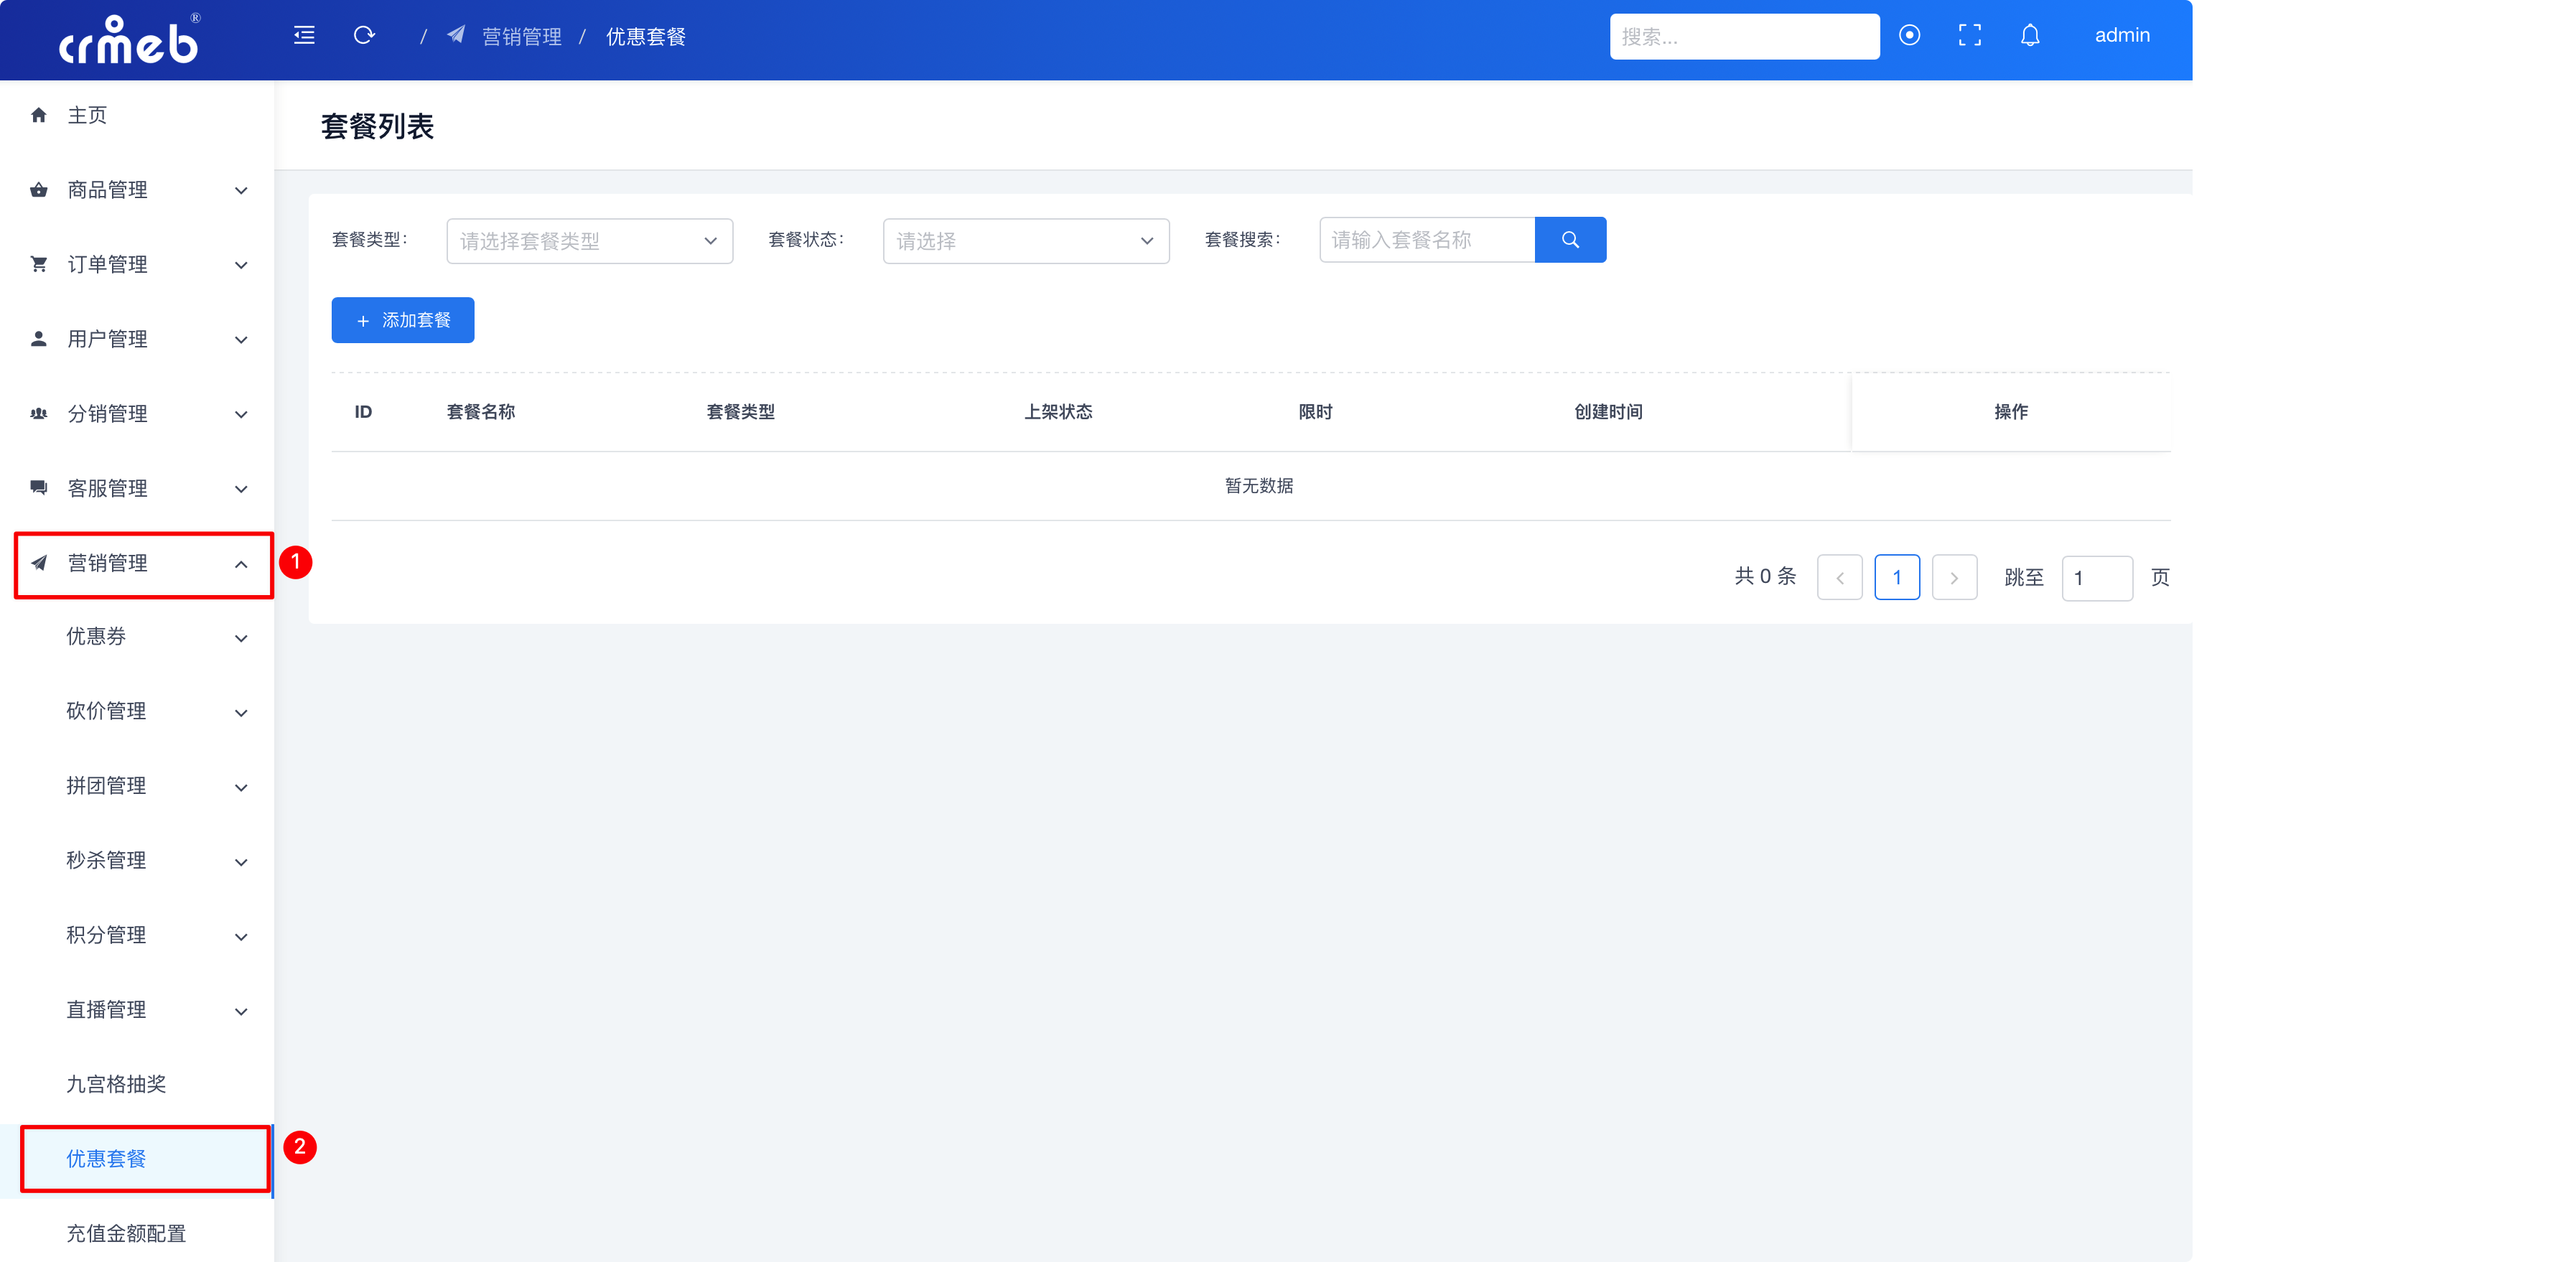Click the 优惠套餐 breadcrumb text
Screen dimensions: 2576x1262
coord(646,36)
